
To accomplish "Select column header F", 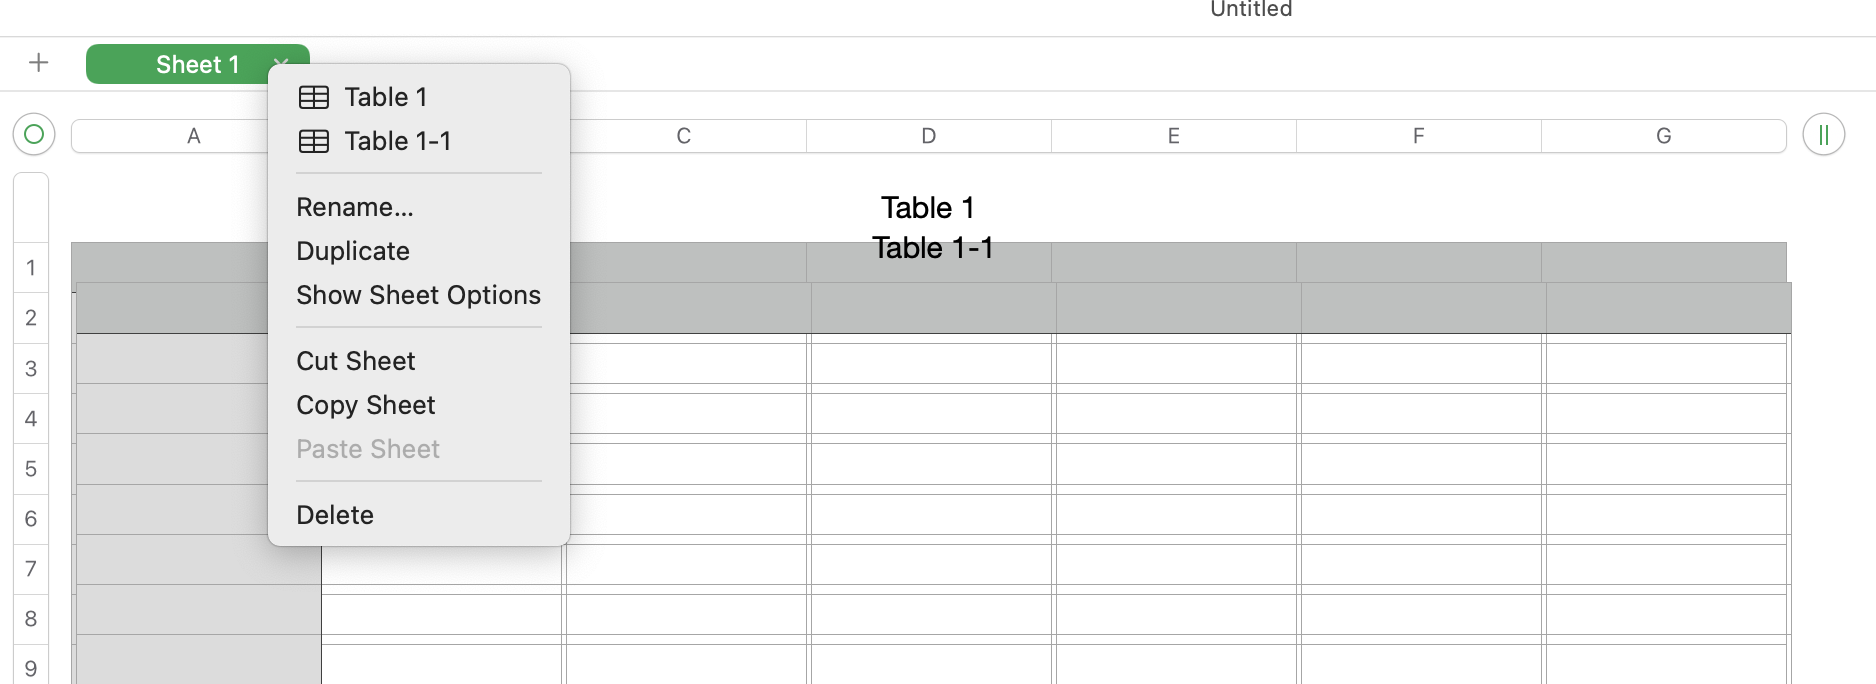I will coord(1418,135).
